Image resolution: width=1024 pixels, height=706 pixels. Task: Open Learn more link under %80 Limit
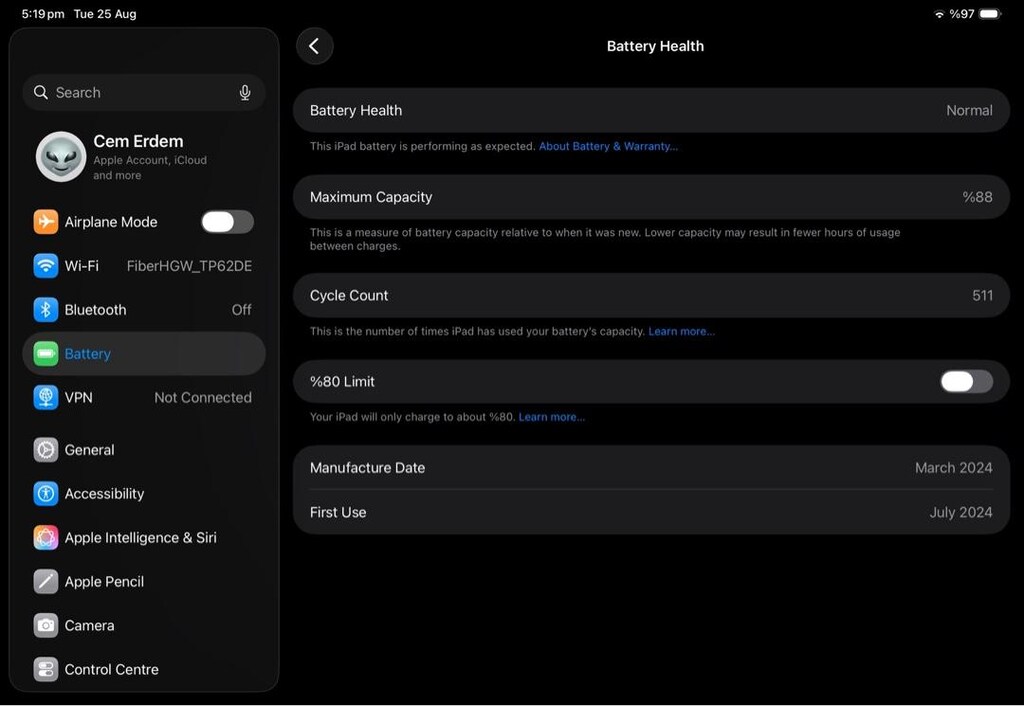pos(552,417)
